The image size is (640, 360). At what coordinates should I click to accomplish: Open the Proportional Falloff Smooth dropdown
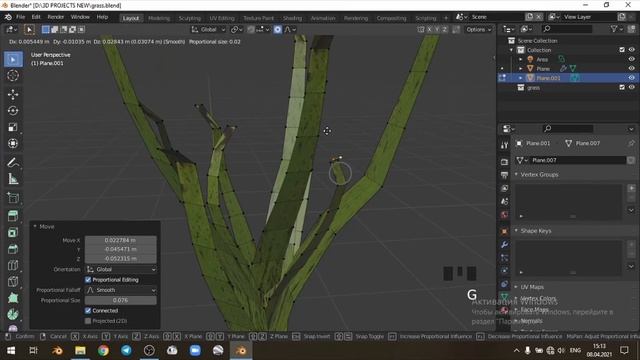[x=121, y=290]
